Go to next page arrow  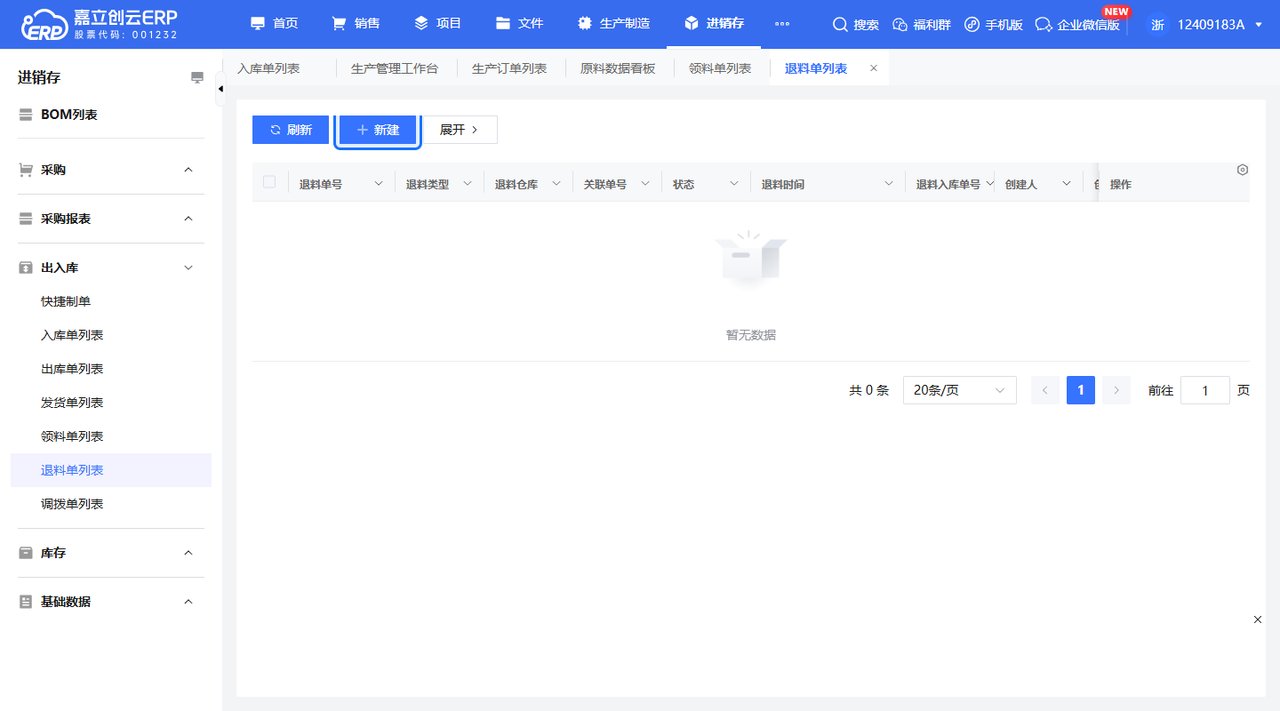(x=1117, y=390)
